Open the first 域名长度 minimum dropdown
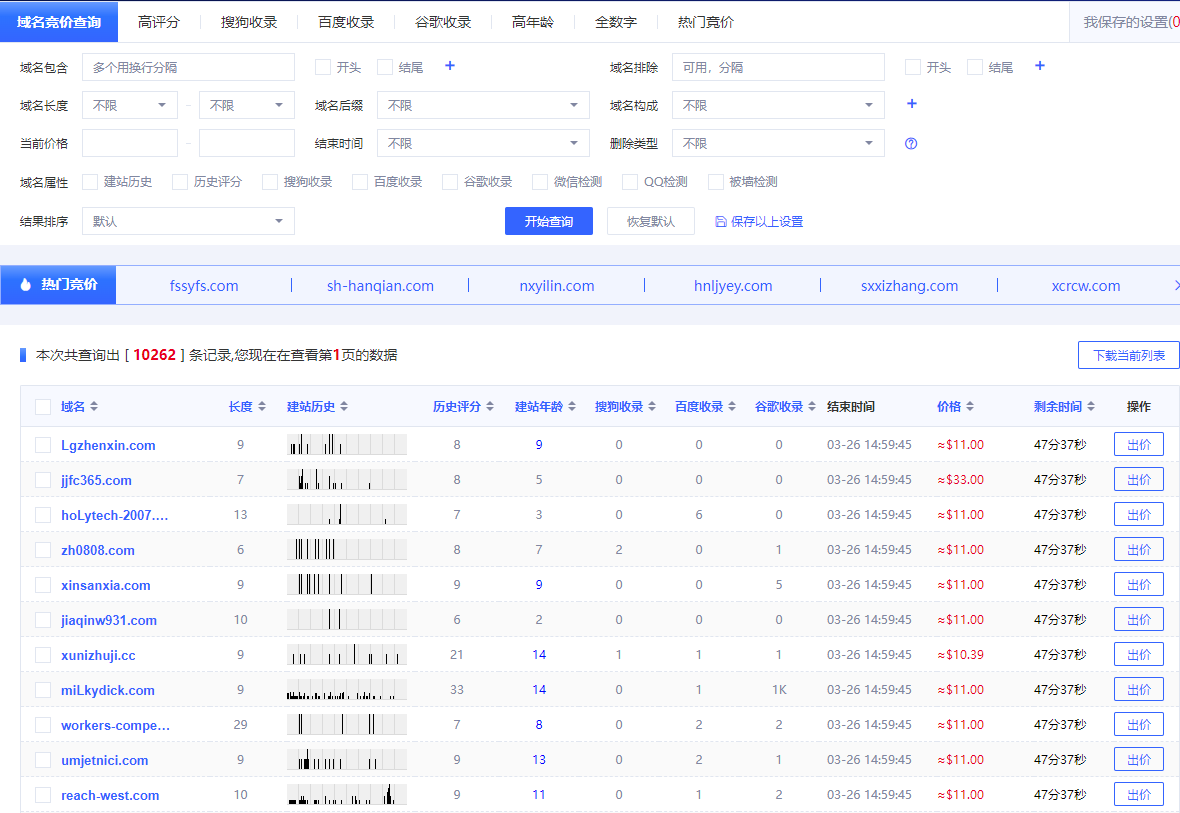This screenshot has width=1180, height=813. point(129,105)
